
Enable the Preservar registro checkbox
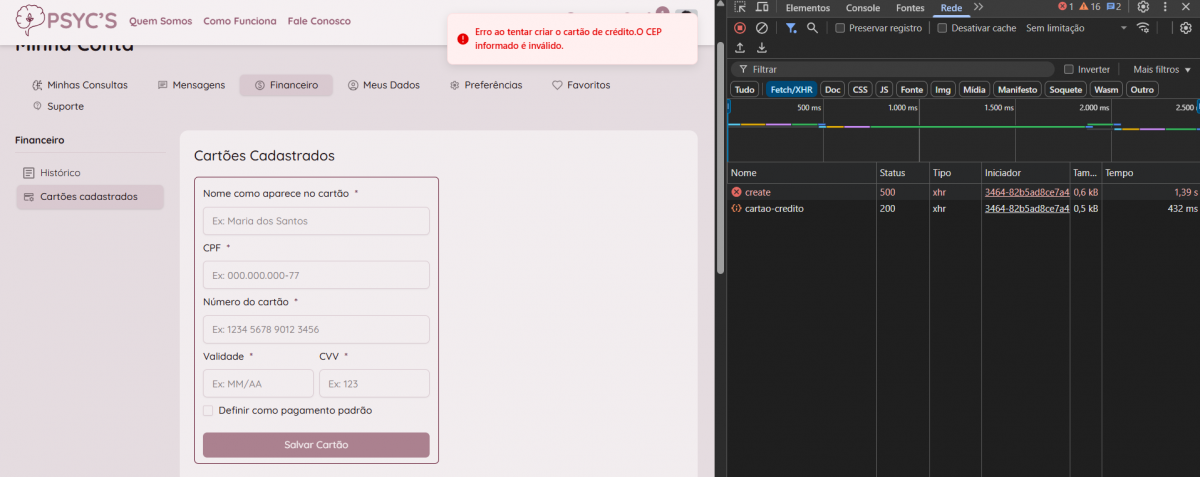(840, 28)
